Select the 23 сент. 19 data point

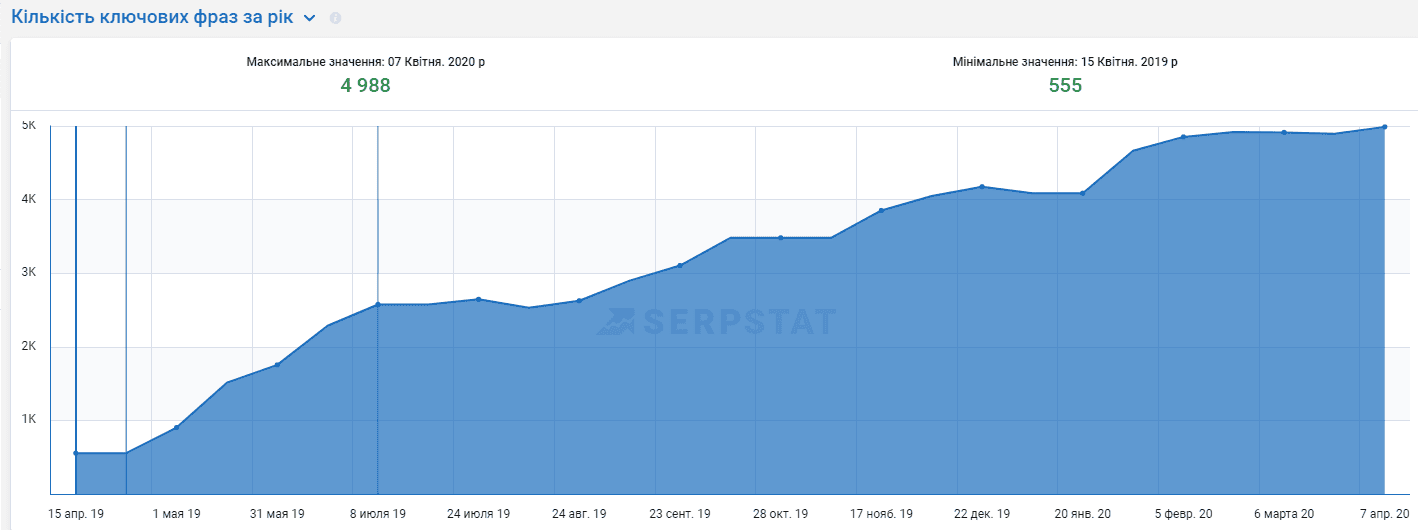(x=680, y=265)
